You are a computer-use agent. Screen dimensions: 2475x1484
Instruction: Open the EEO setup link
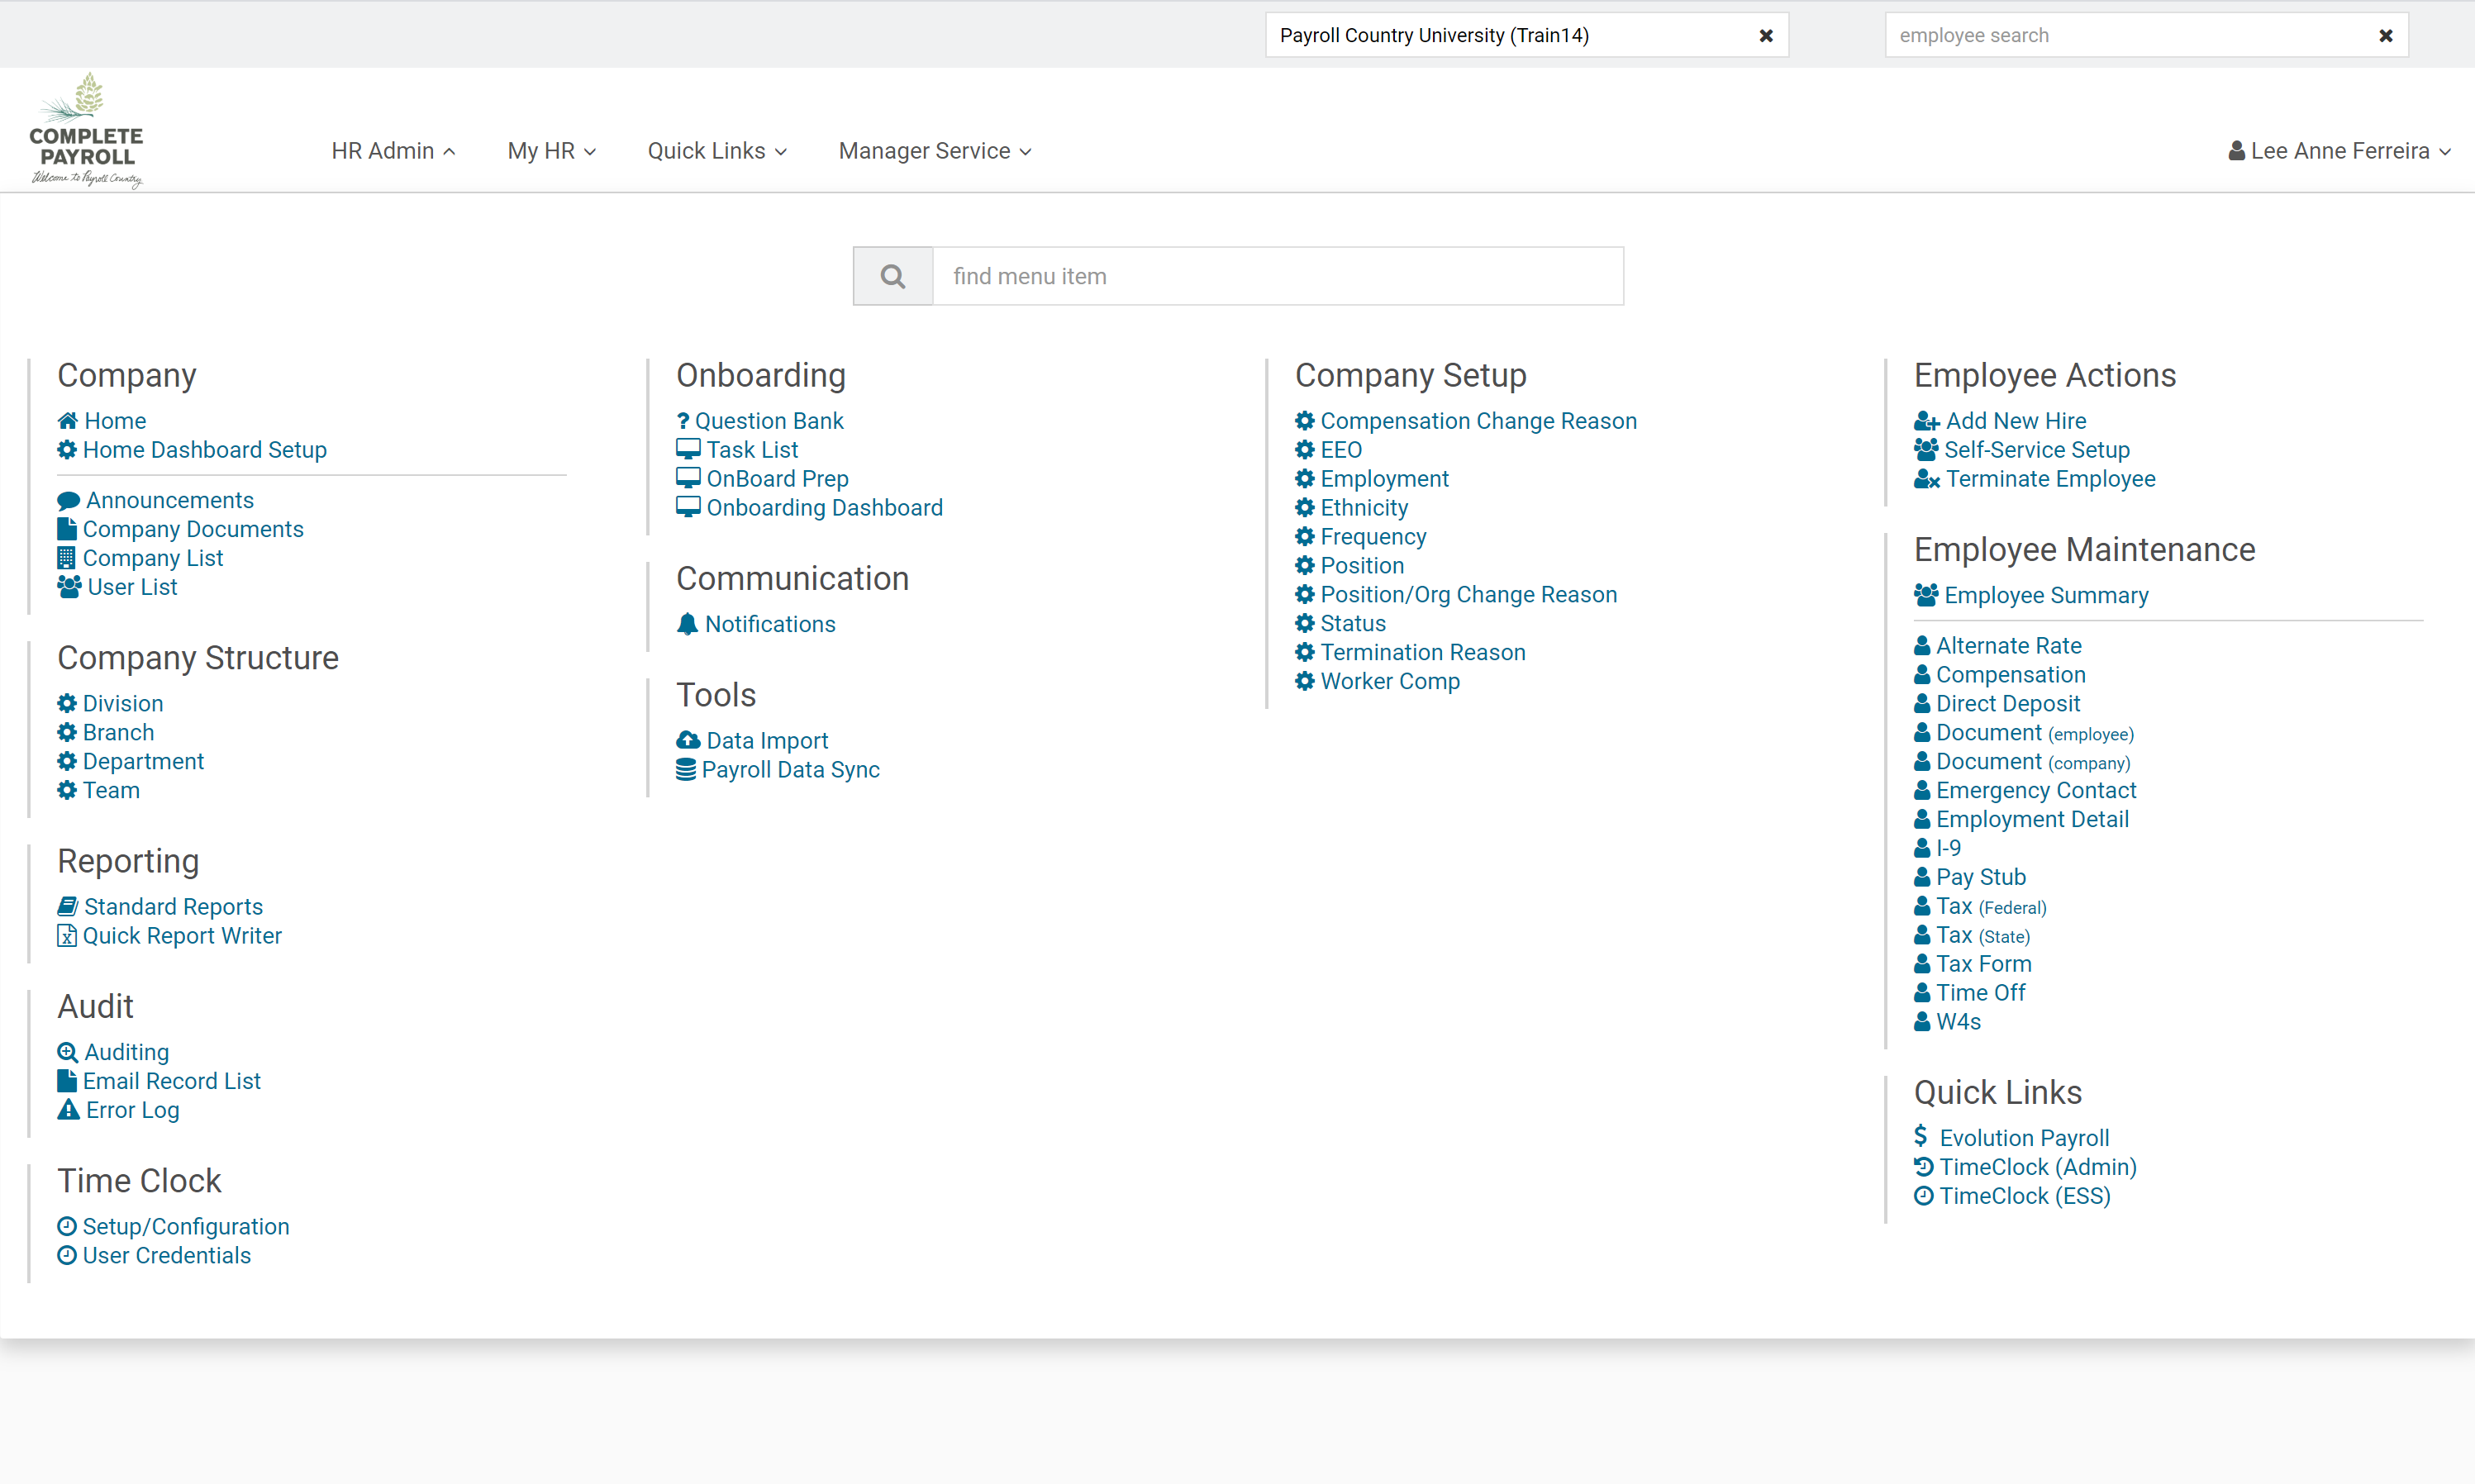coord(1341,450)
